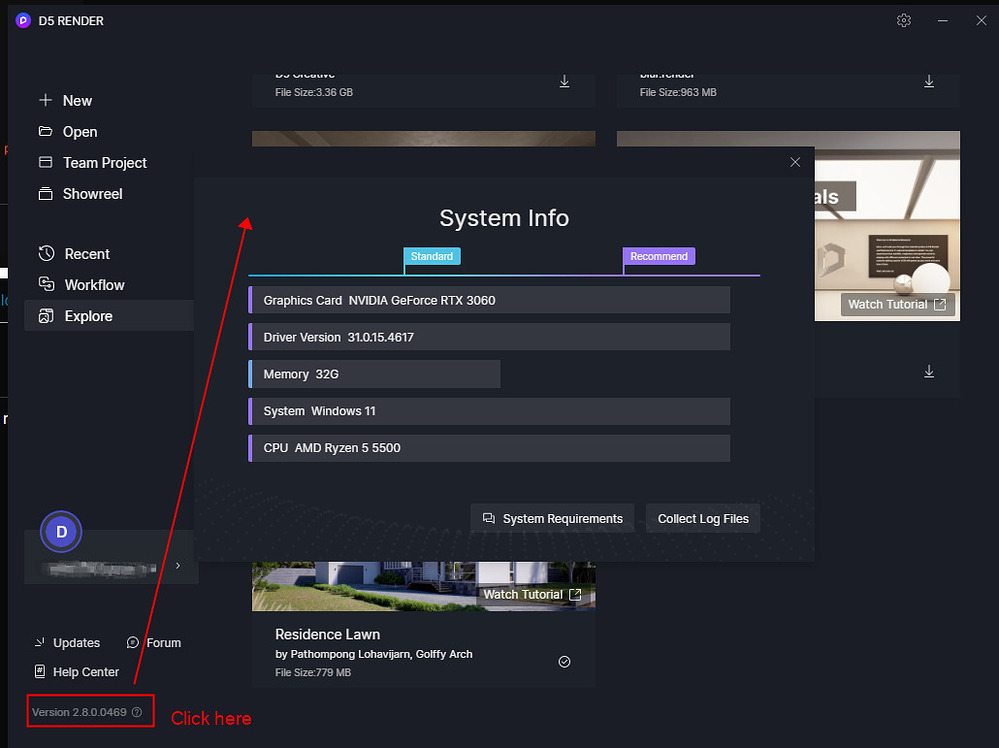
Task: Click the Updates download icon
Action: click(40, 642)
